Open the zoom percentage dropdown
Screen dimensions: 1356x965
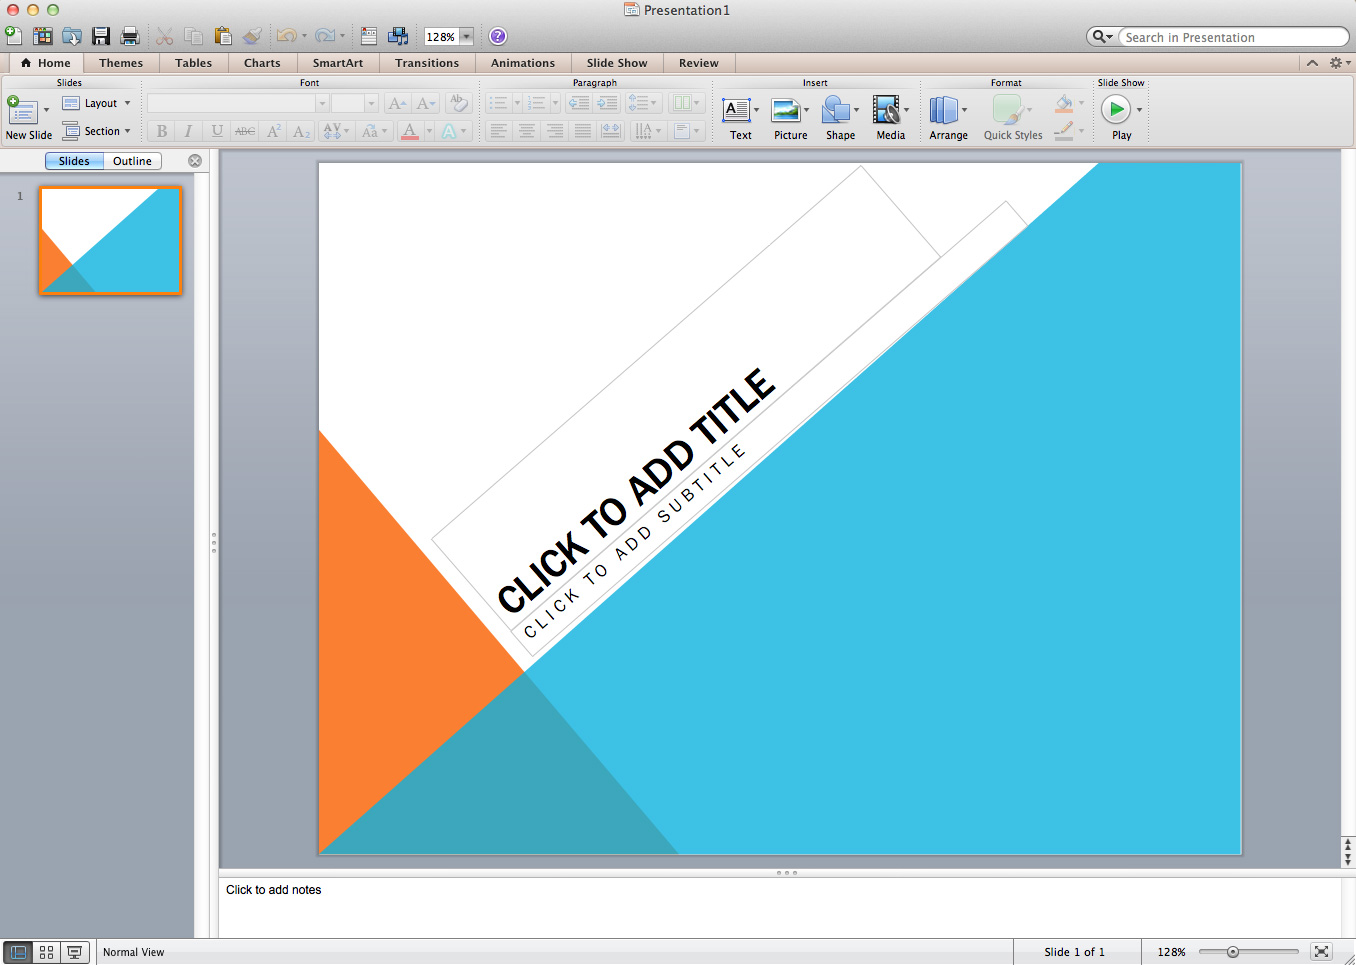click(466, 37)
